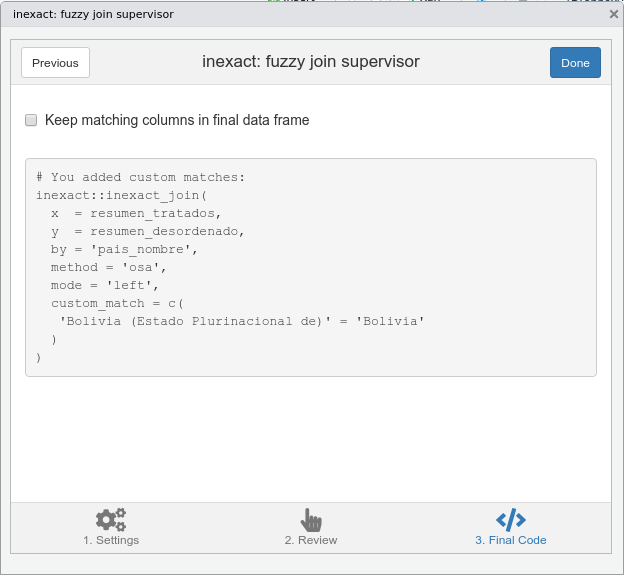This screenshot has height=575, width=624.
Task: Click the "by = 'pais_nombre'" code line
Action: click(x=124, y=249)
